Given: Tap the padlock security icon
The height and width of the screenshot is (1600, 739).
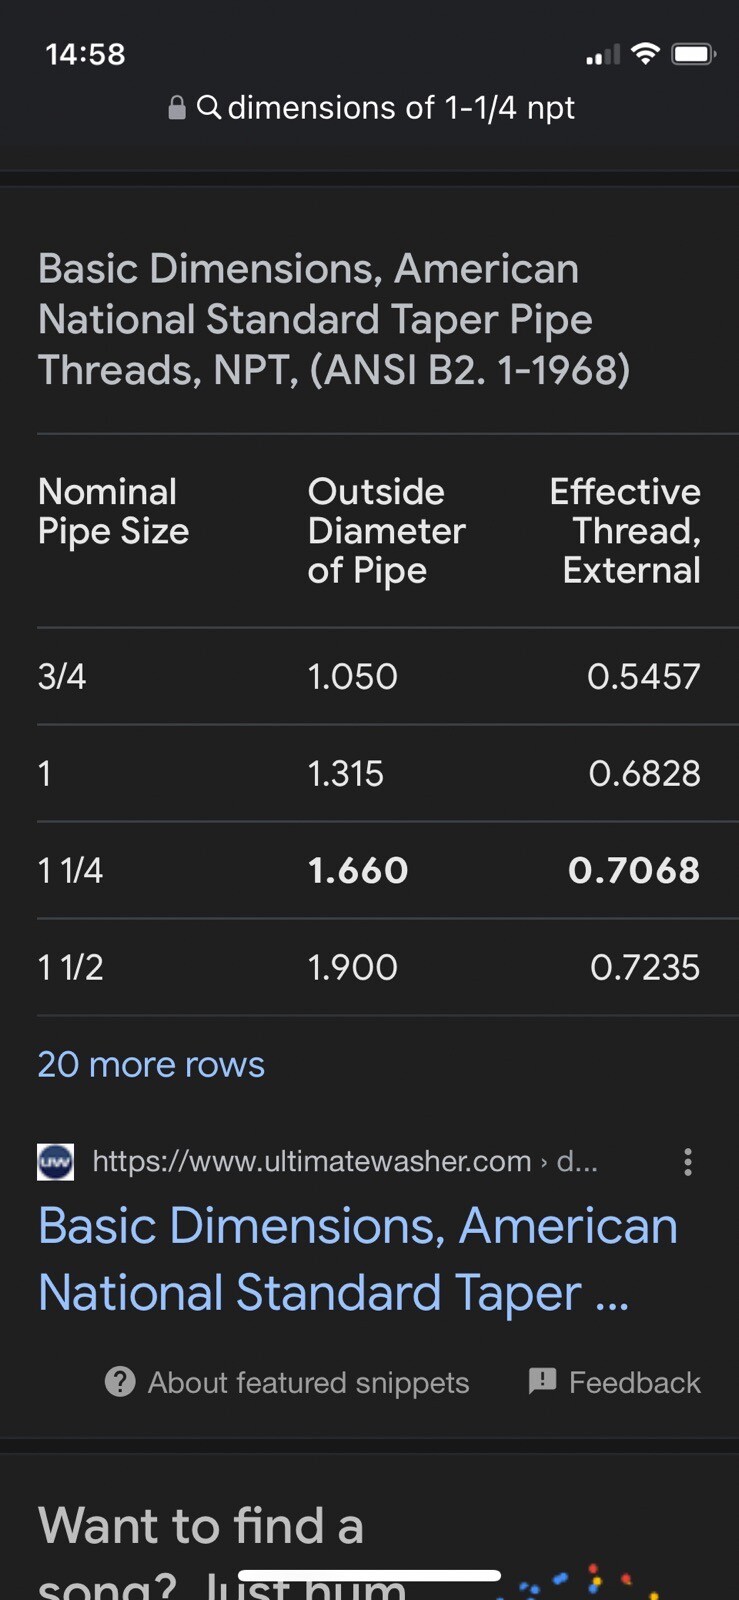Looking at the screenshot, I should (x=177, y=108).
